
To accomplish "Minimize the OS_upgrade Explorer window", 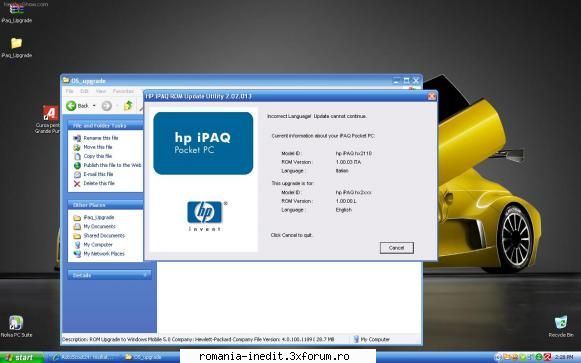I will [x=397, y=80].
